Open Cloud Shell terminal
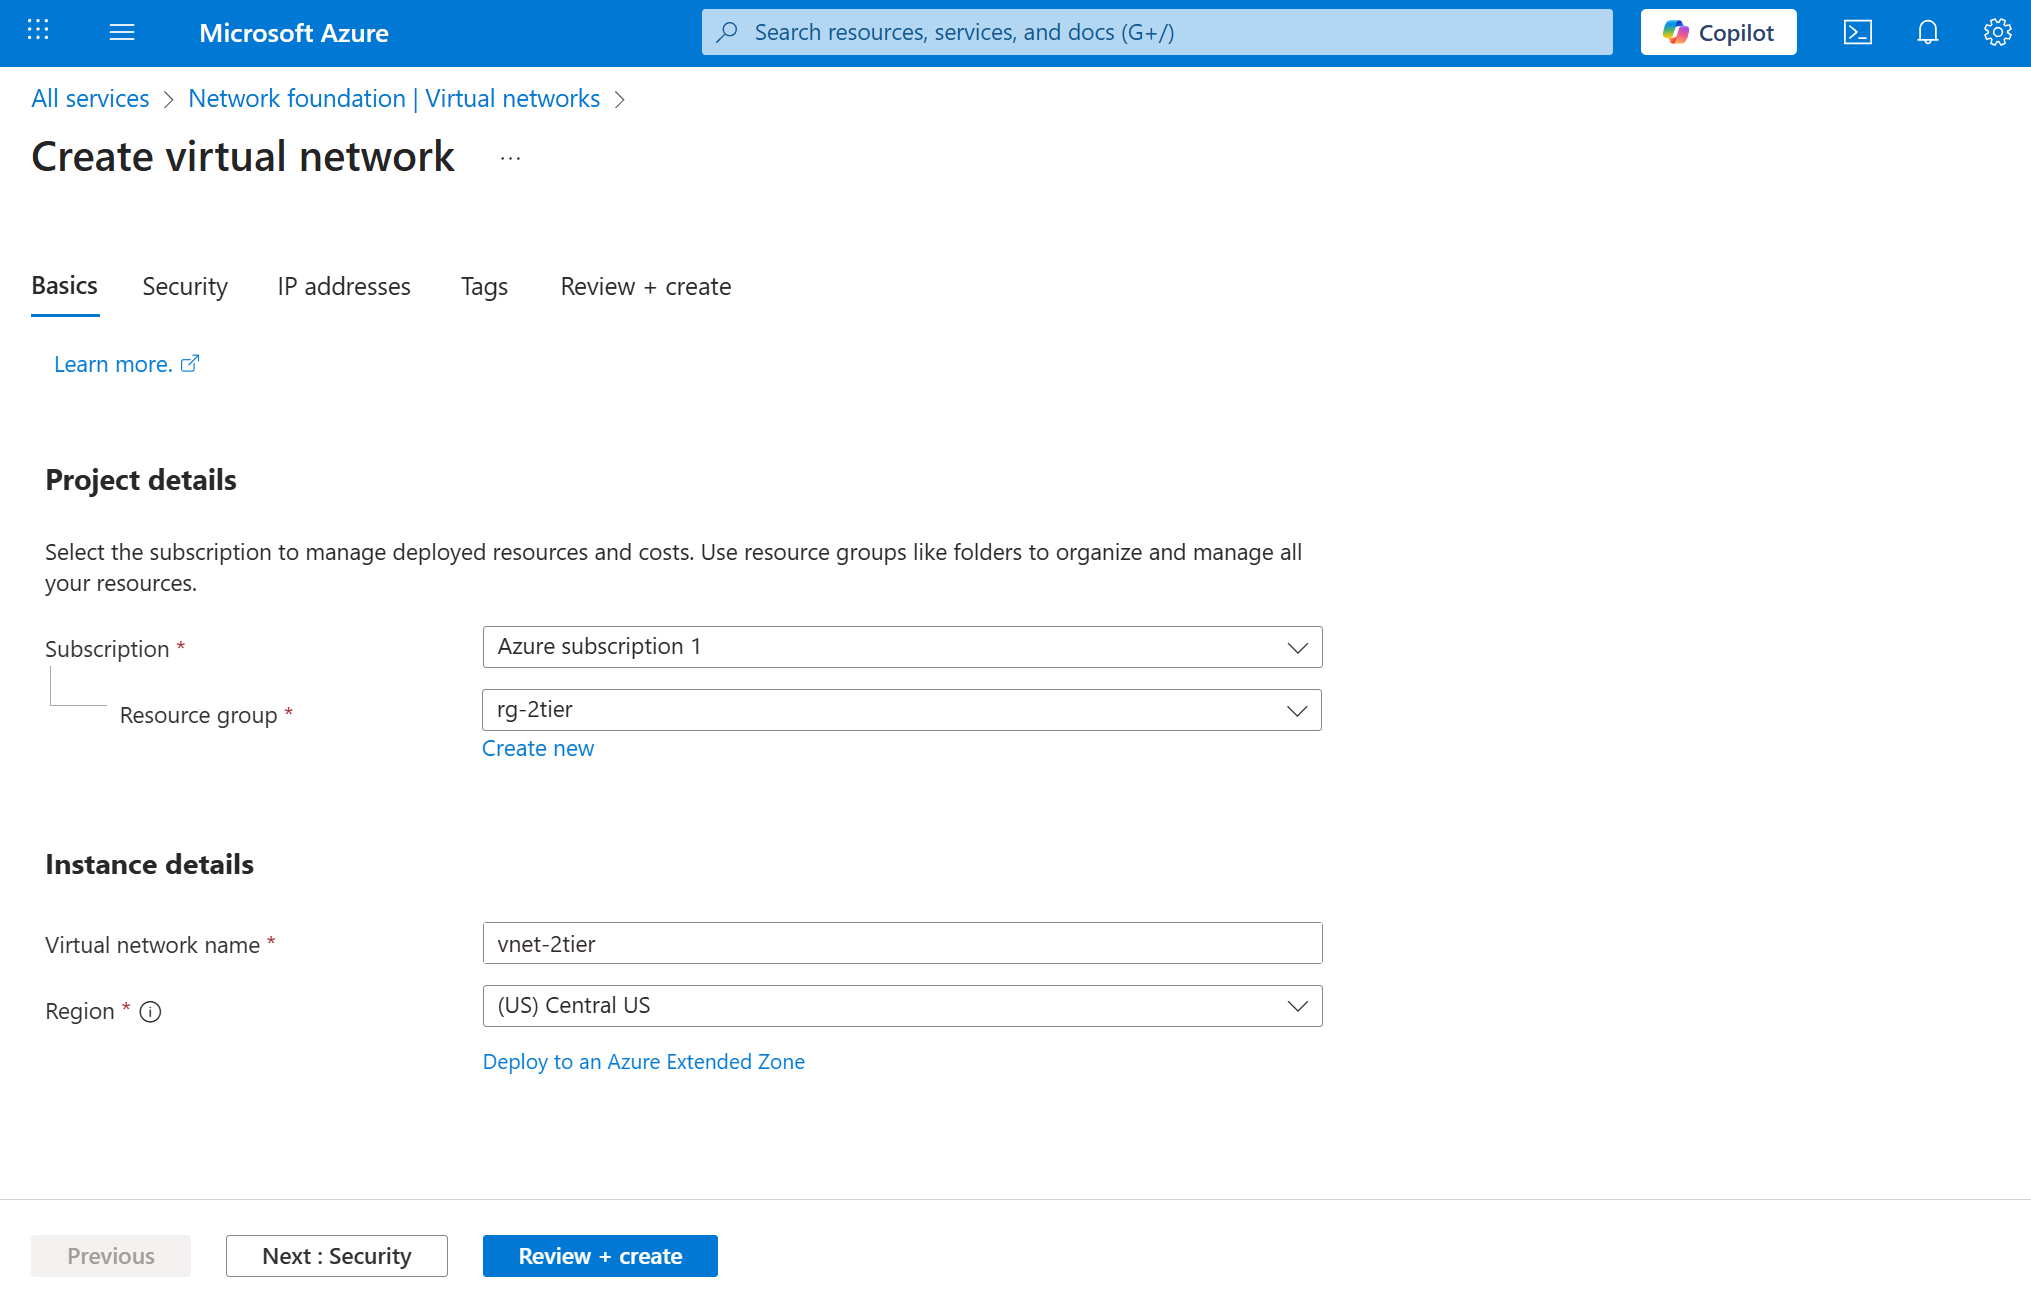Viewport: 2031px width, 1300px height. pyautogui.click(x=1858, y=32)
